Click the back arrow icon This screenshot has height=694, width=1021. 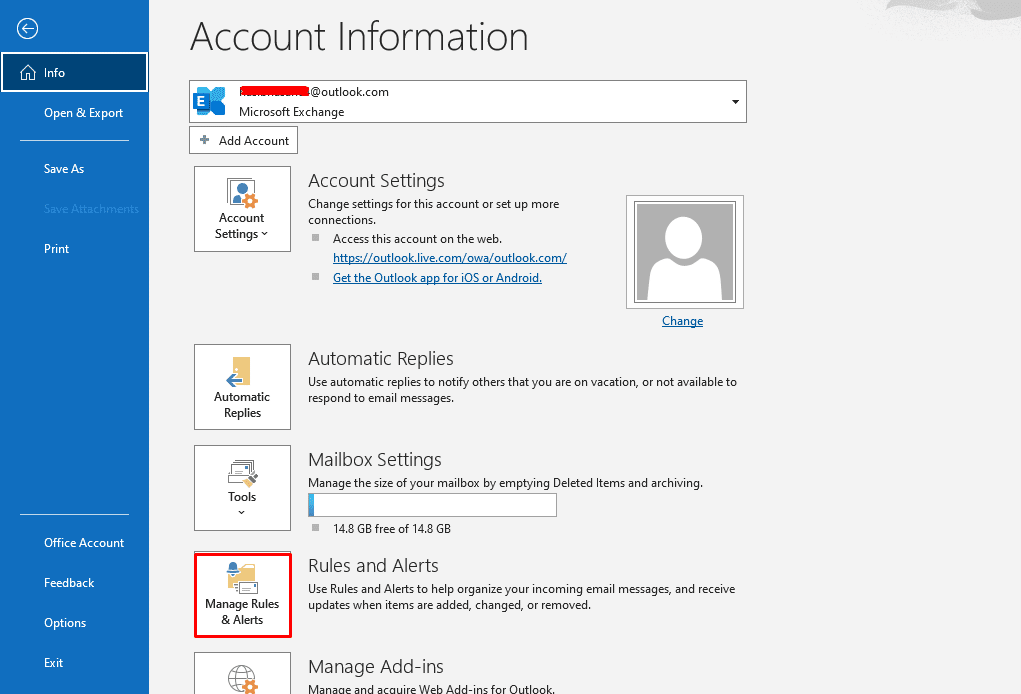tap(27, 29)
